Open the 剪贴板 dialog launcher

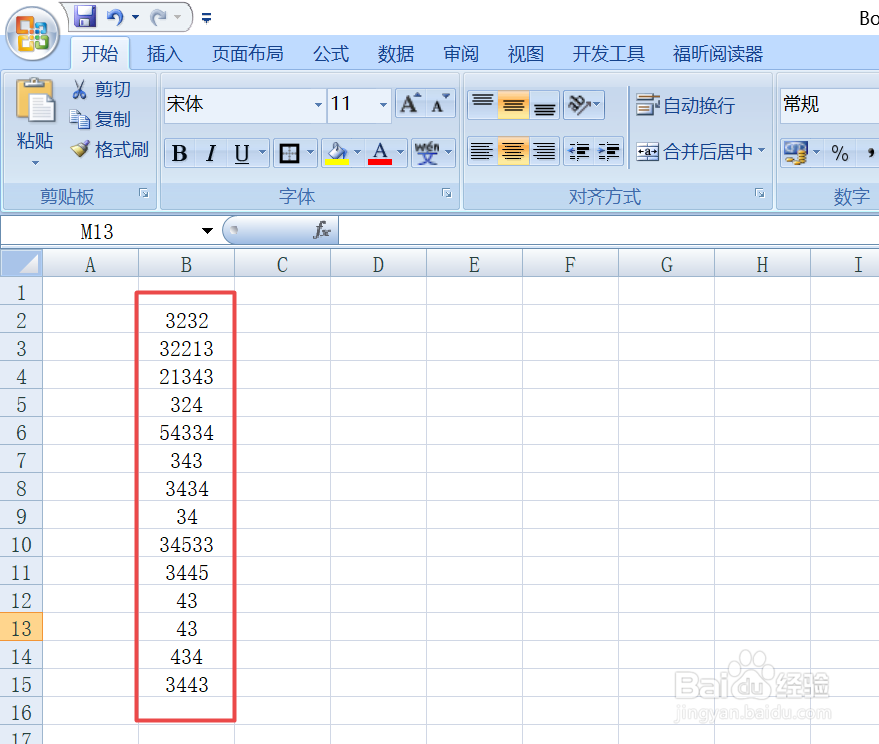click(144, 193)
